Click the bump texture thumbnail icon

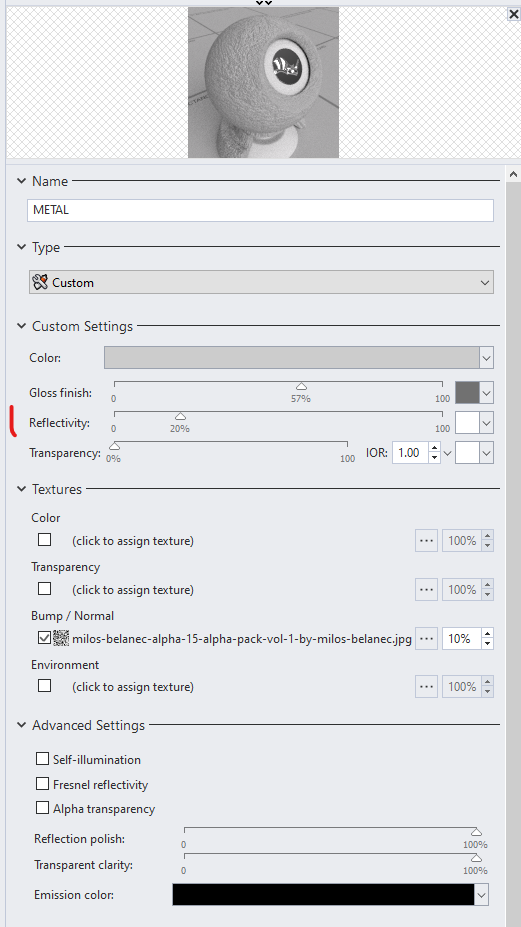(61, 638)
